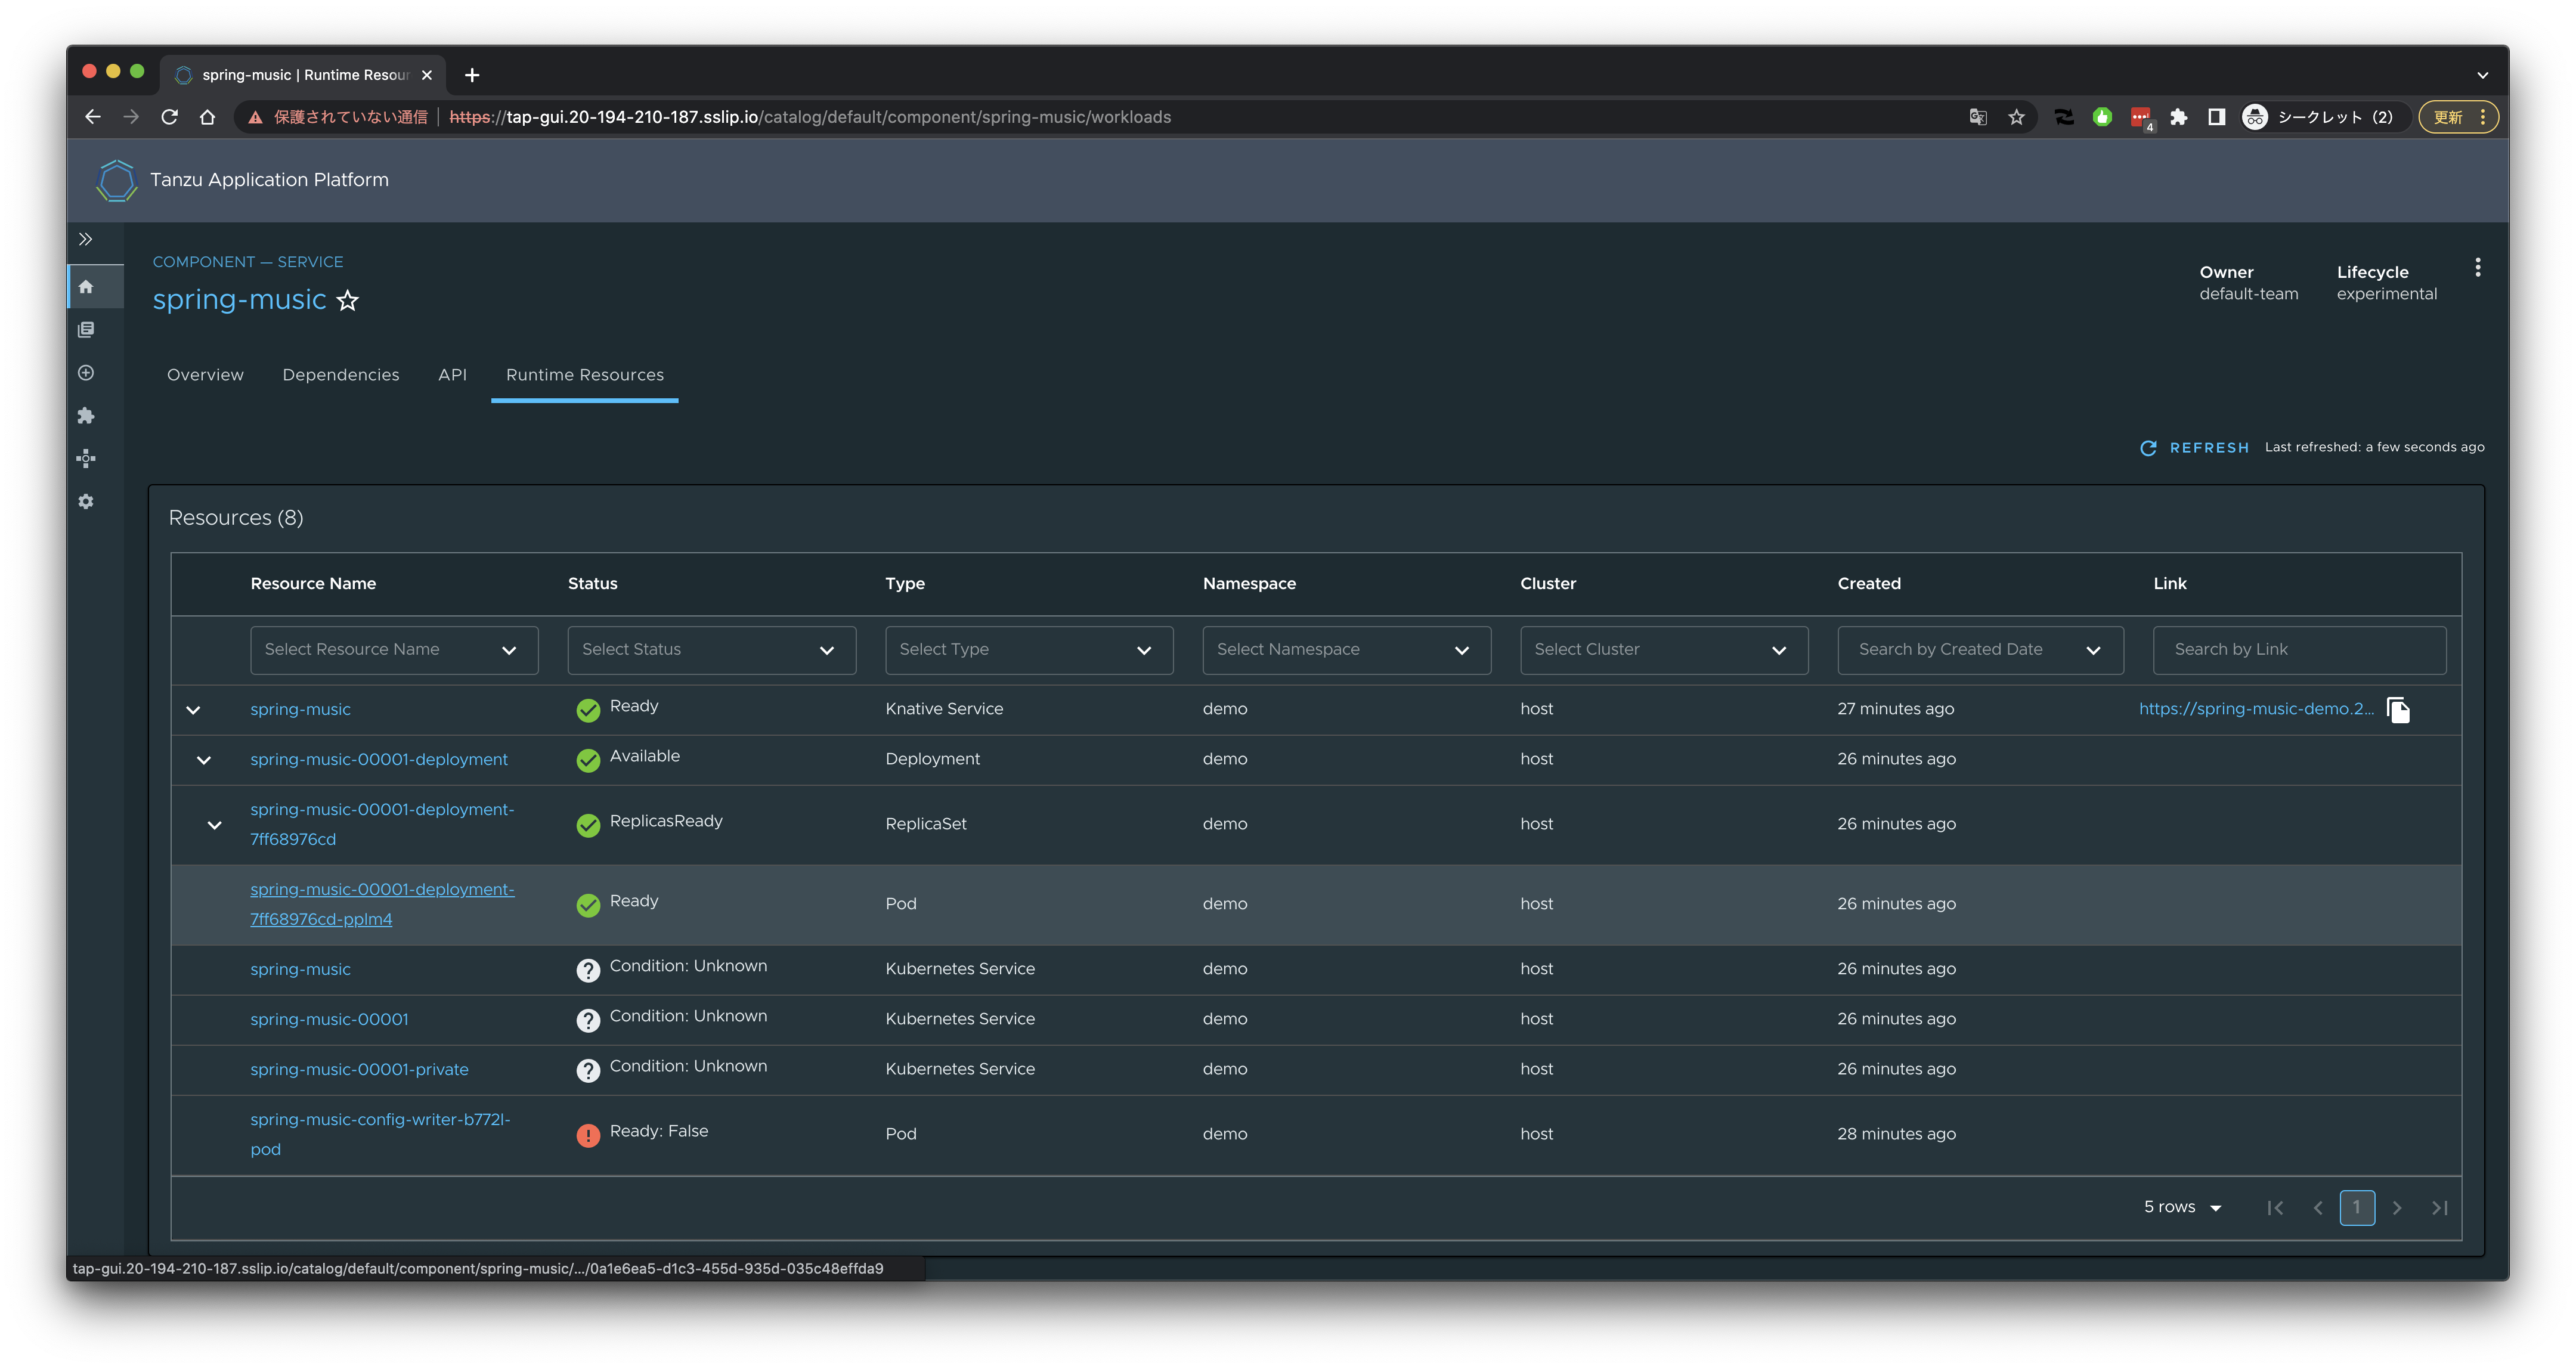The image size is (2576, 1369).
Task: Toggle the browser side panel icon
Action: point(2216,117)
